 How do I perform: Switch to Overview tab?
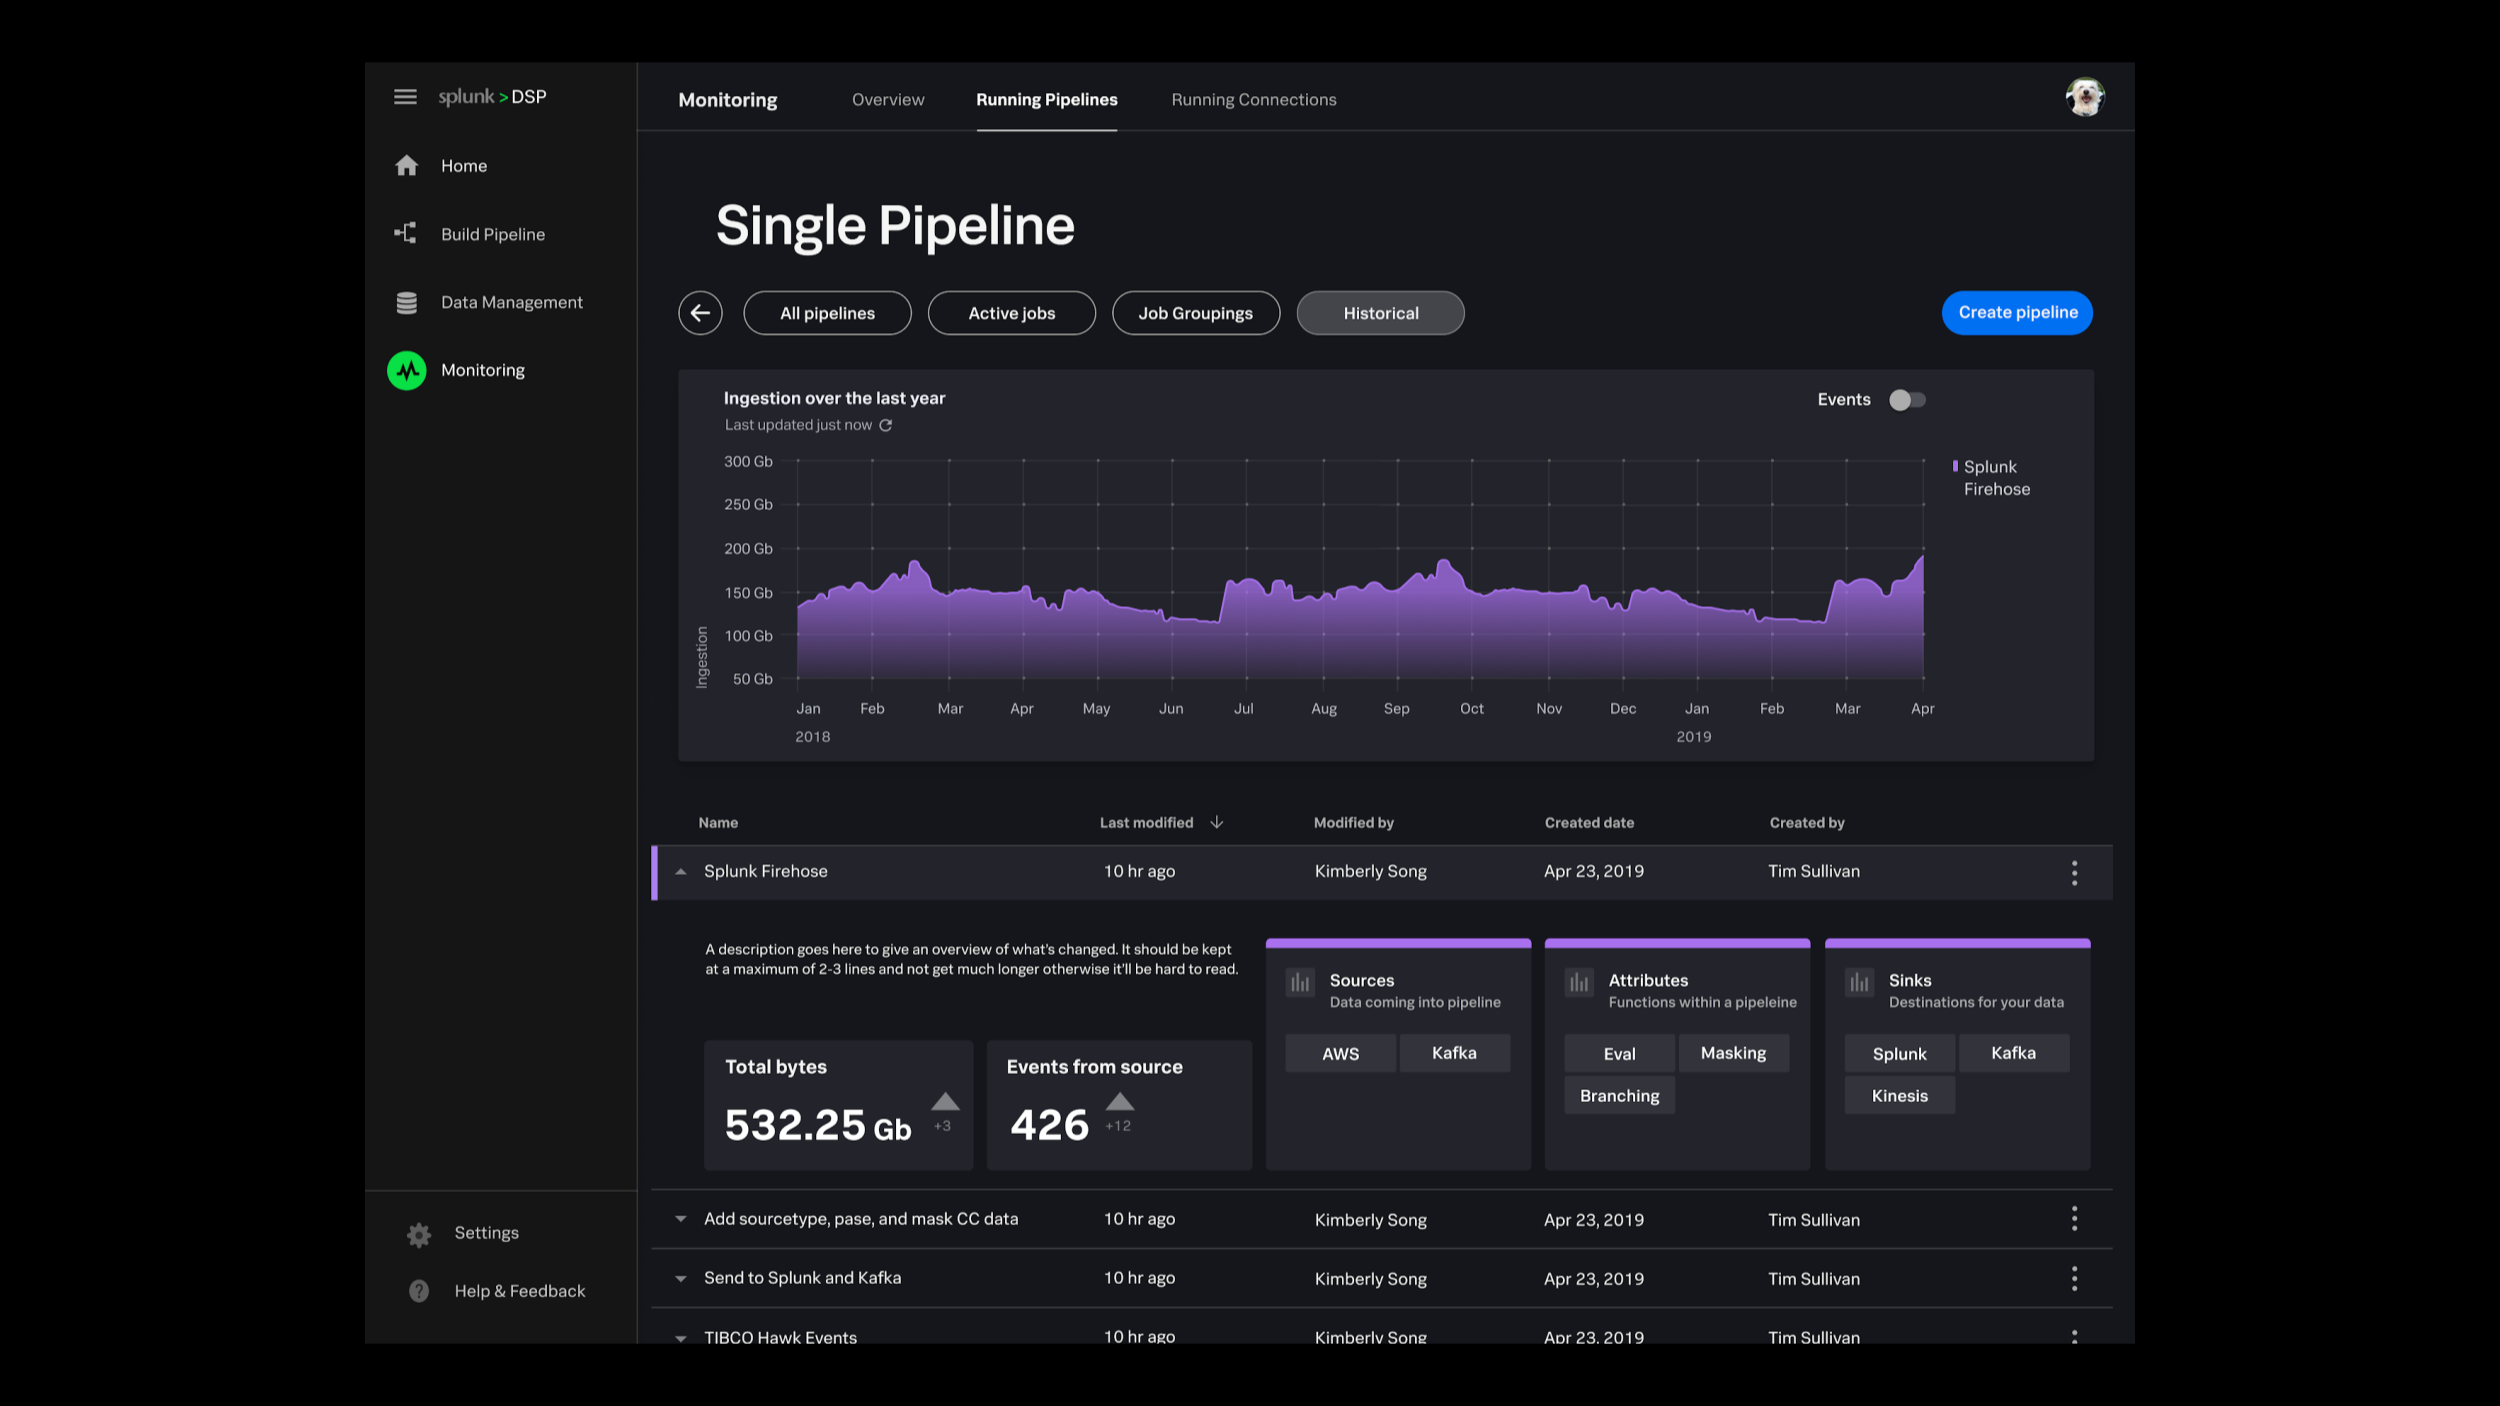(x=888, y=100)
